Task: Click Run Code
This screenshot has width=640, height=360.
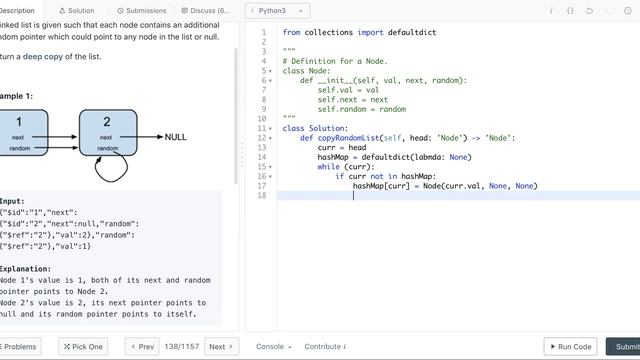Action: point(571,347)
